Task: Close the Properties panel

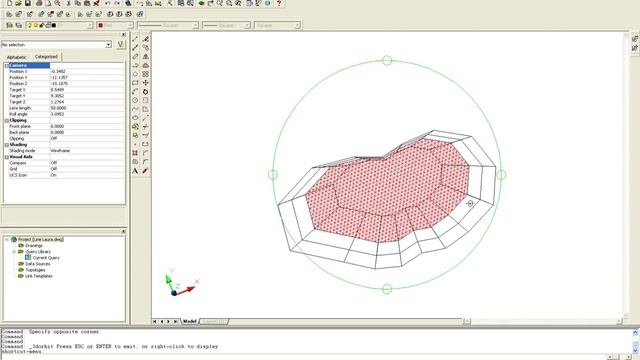Action: click(x=124, y=35)
